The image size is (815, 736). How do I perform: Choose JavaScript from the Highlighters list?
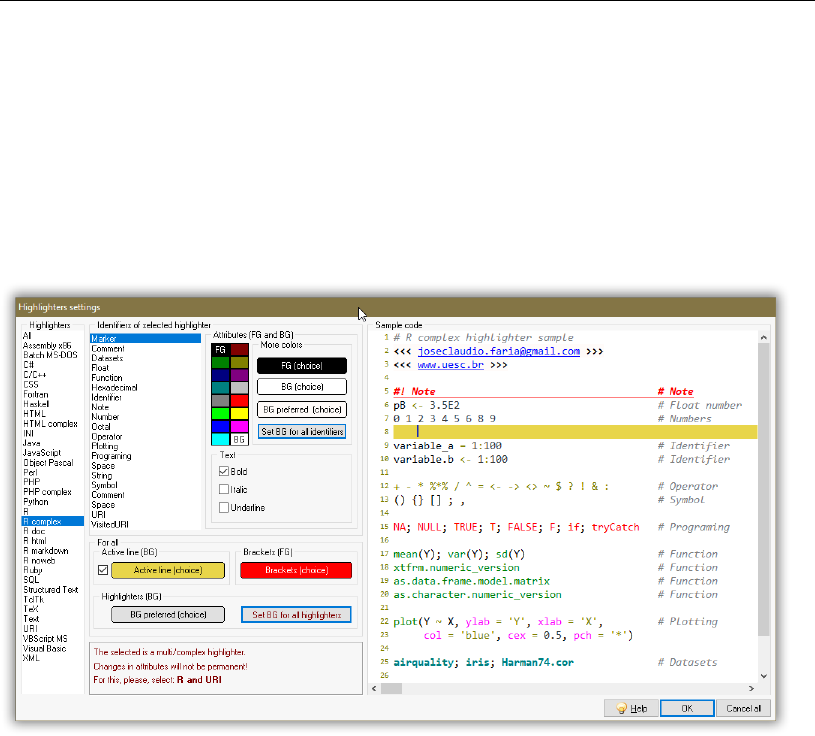(x=43, y=453)
